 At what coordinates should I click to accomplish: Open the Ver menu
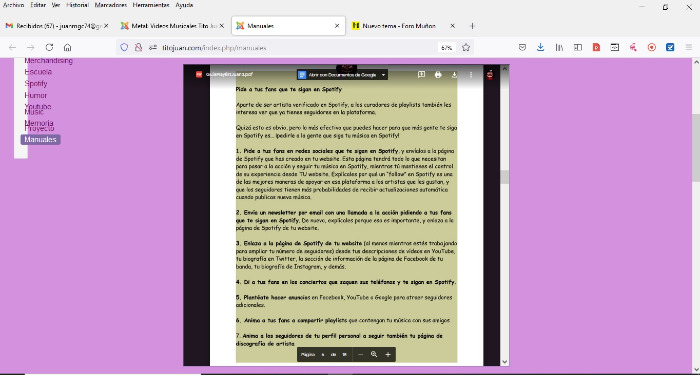[x=56, y=5]
